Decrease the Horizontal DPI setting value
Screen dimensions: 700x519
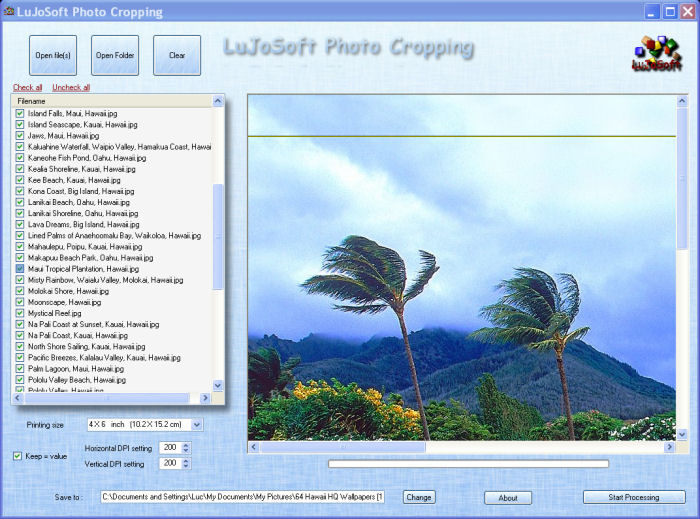[x=186, y=451]
